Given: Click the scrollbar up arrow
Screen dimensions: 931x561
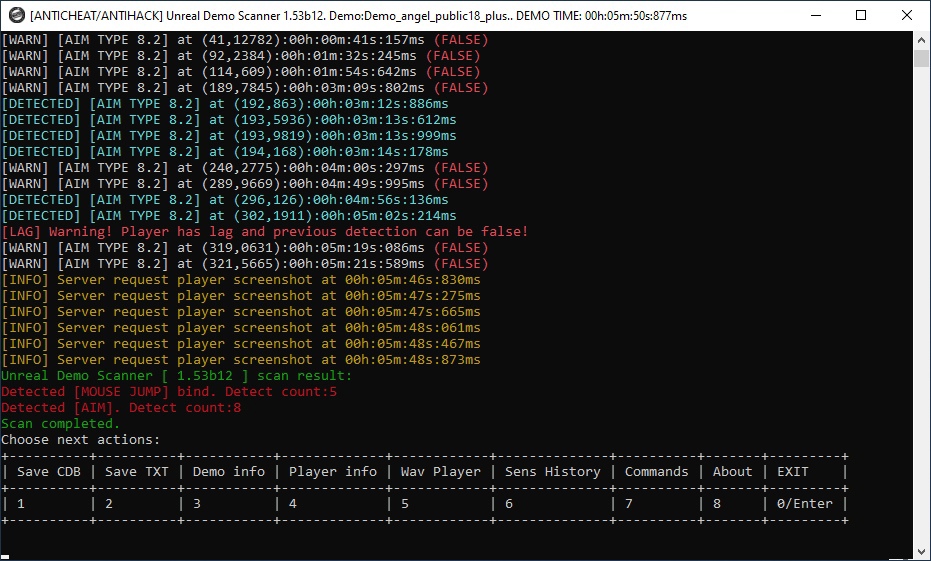Looking at the screenshot, I should pos(921,40).
